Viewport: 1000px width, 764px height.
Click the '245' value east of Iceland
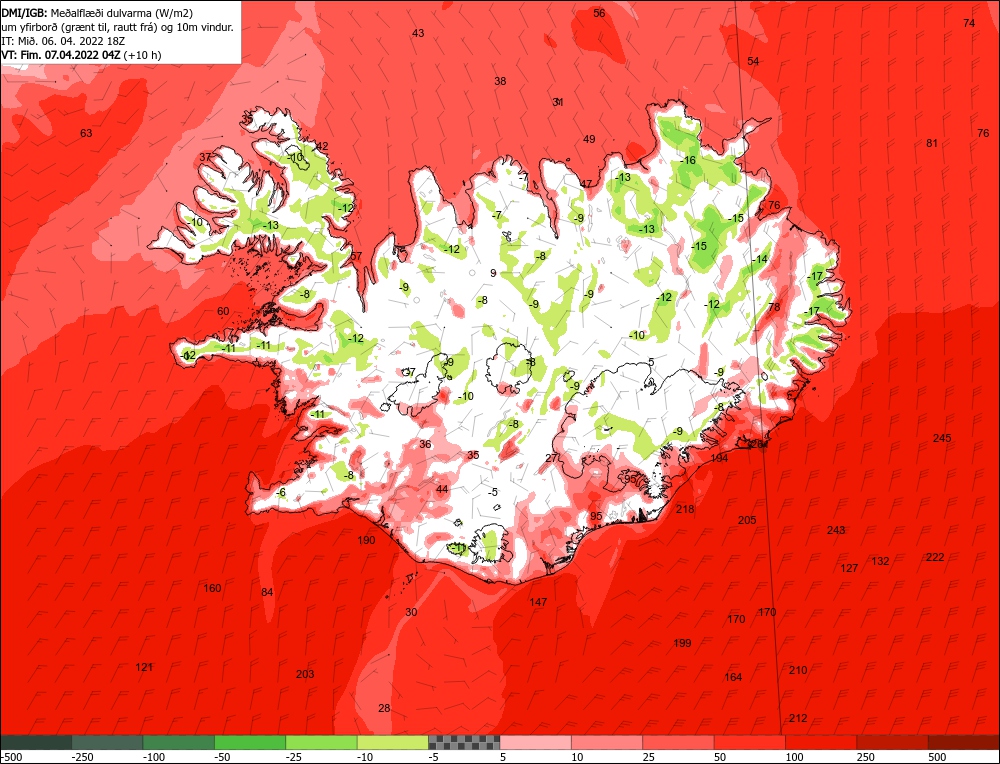click(942, 438)
